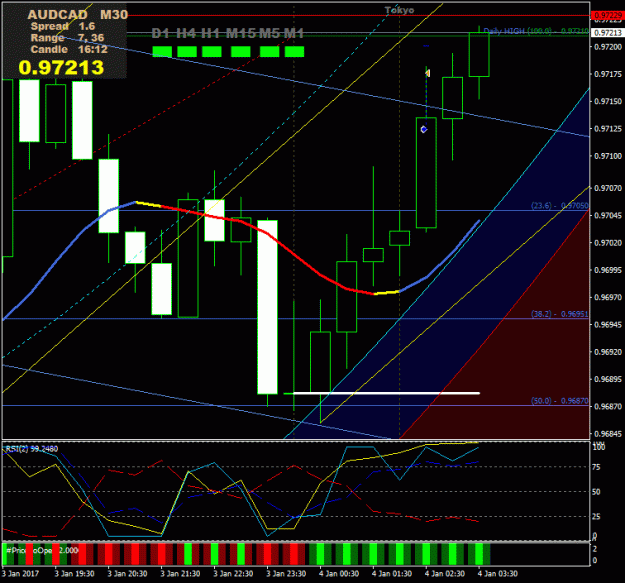Click the white 0.97213 price tag on axis
This screenshot has height=583, width=625.
607,33
